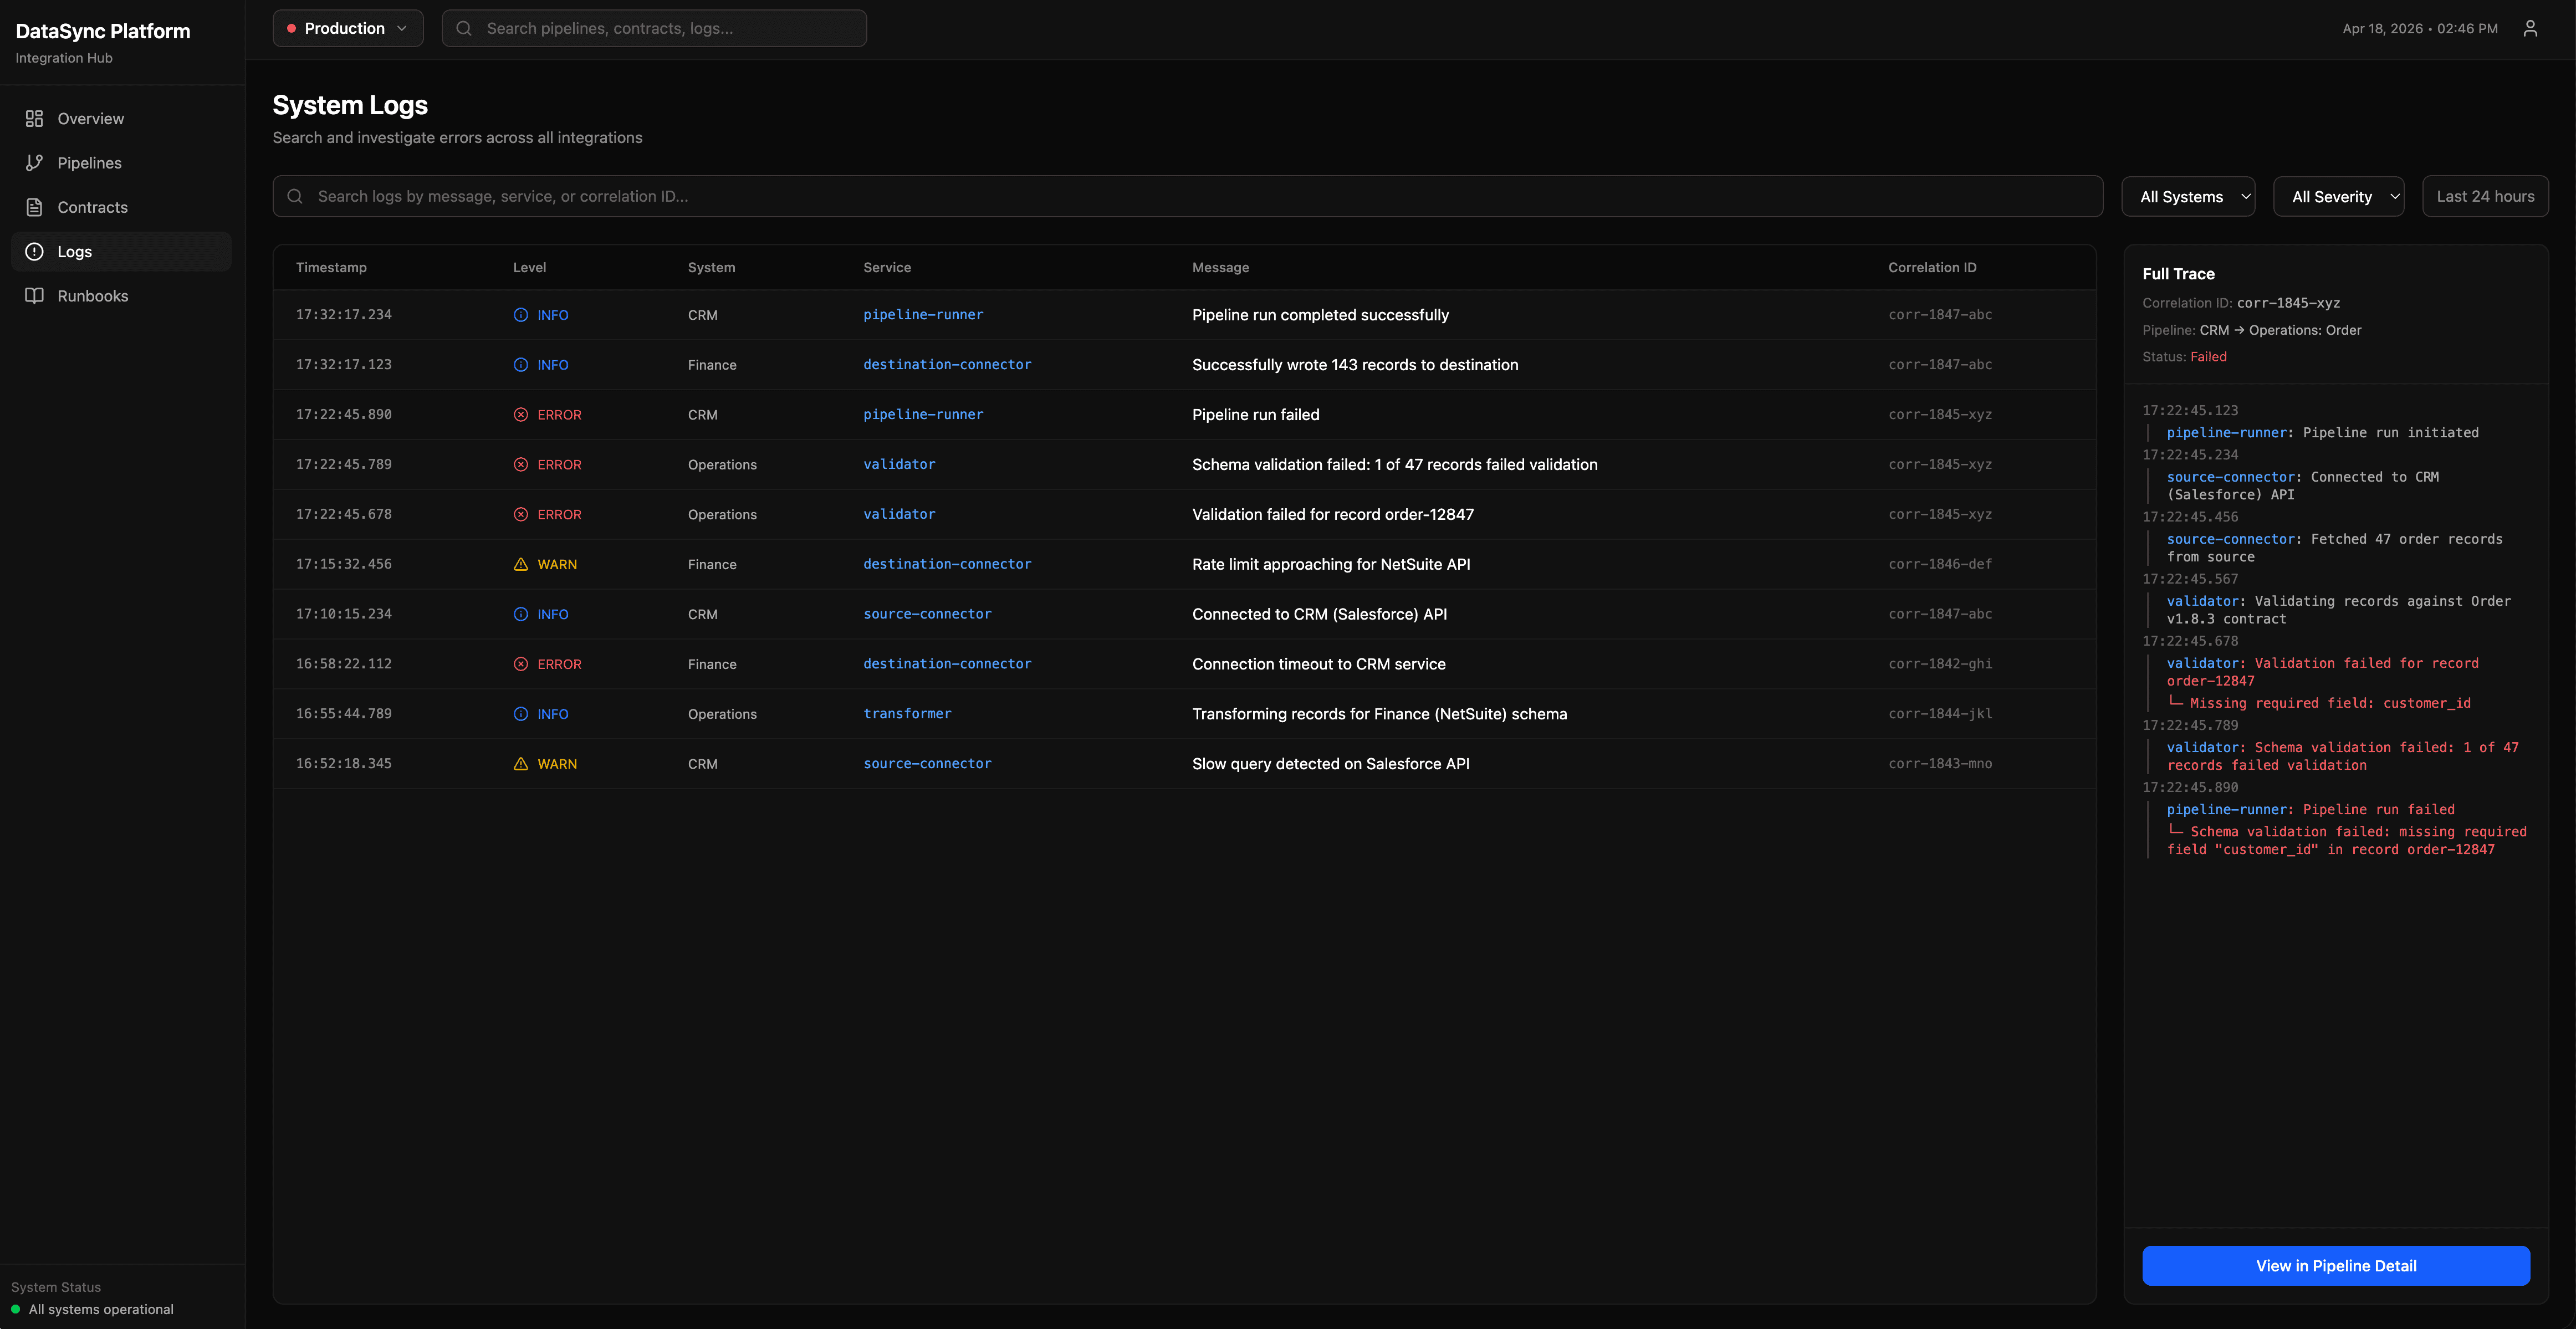Click the WARN triangle icon on 16:52:18.345 row
The image size is (2576, 1329).
pyautogui.click(x=521, y=764)
